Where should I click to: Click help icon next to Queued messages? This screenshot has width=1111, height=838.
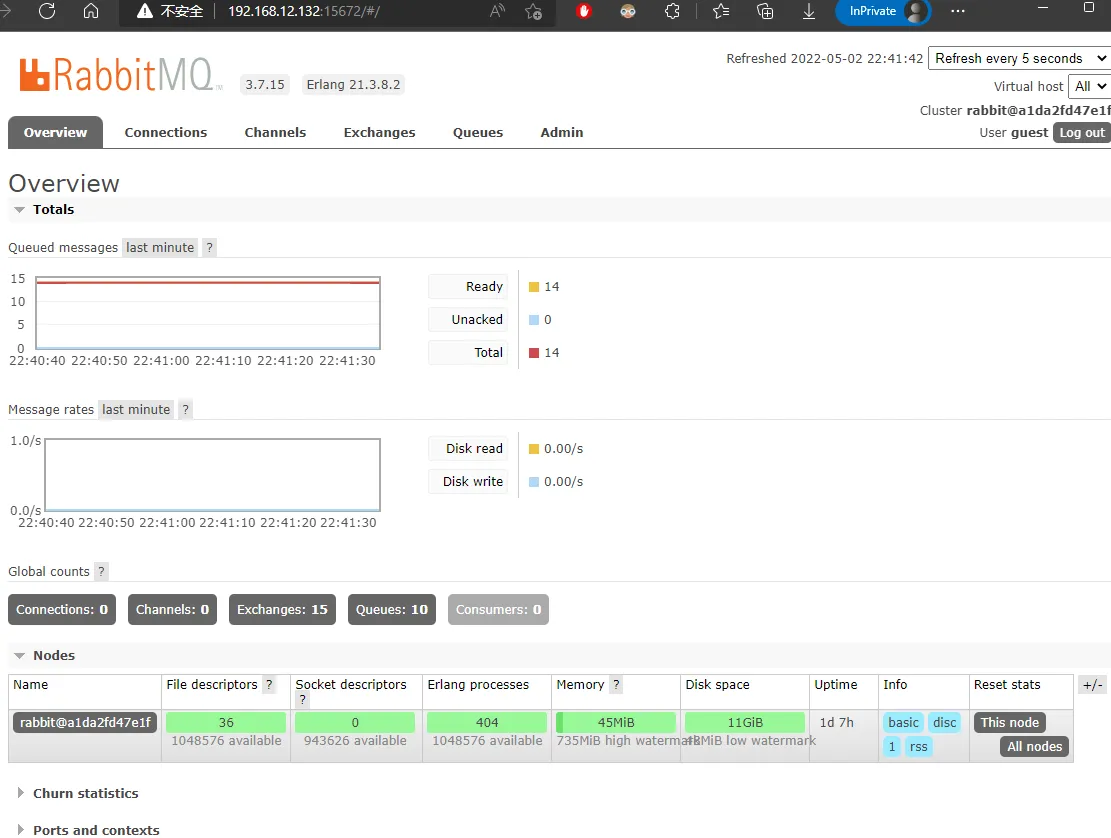click(209, 248)
